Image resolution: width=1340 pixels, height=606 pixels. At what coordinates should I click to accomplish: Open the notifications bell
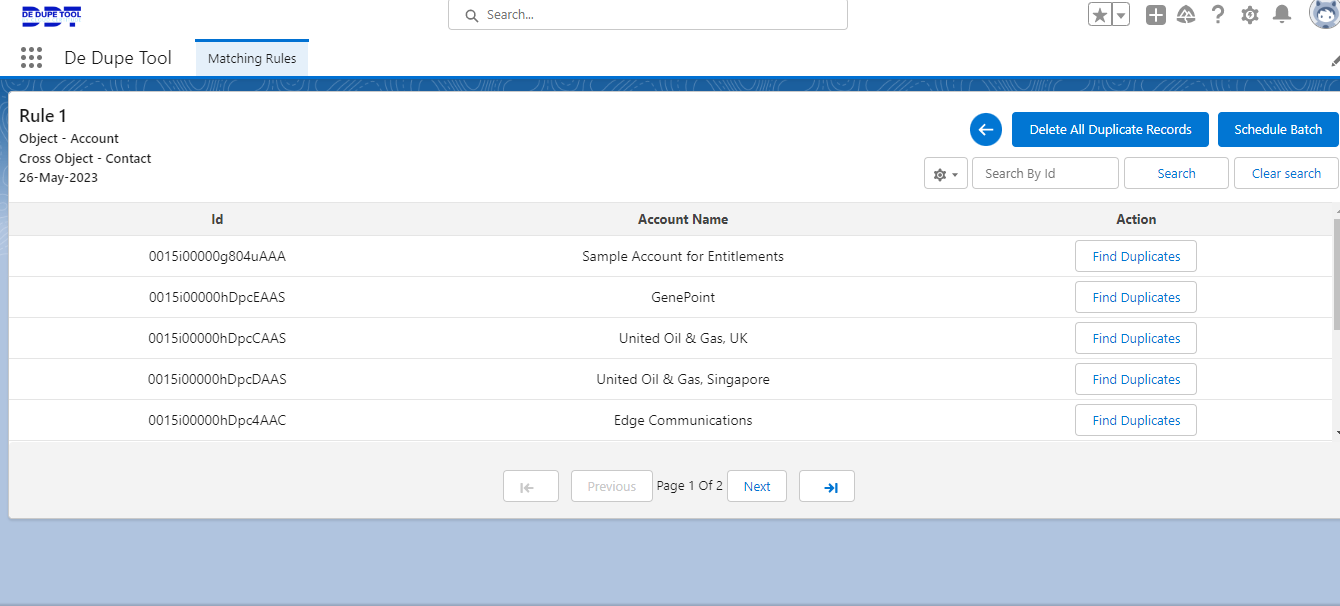point(1281,15)
